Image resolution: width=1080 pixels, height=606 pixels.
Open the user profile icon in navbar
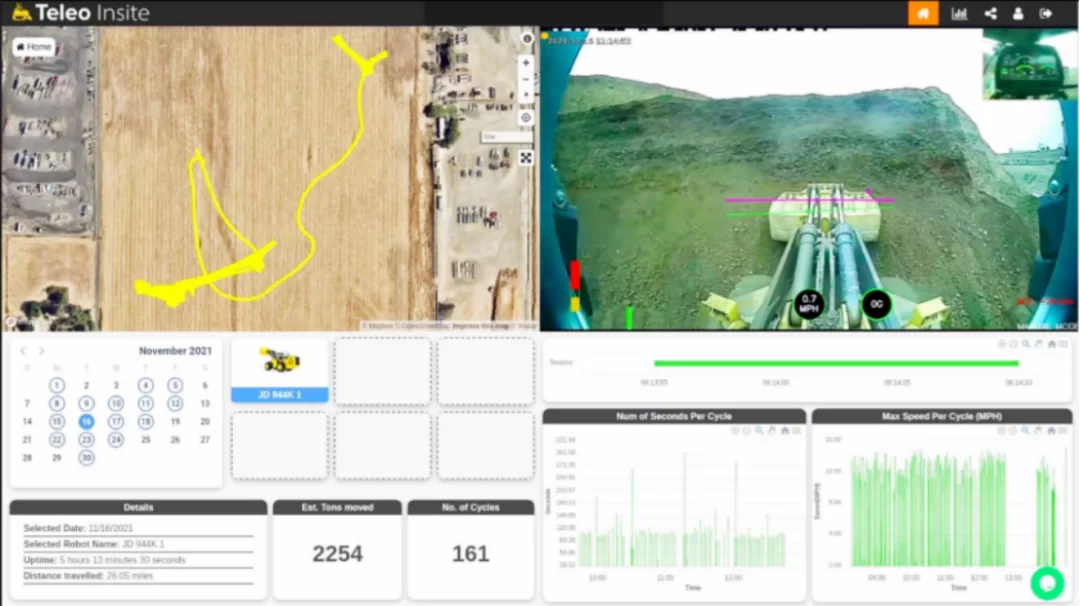point(1018,13)
